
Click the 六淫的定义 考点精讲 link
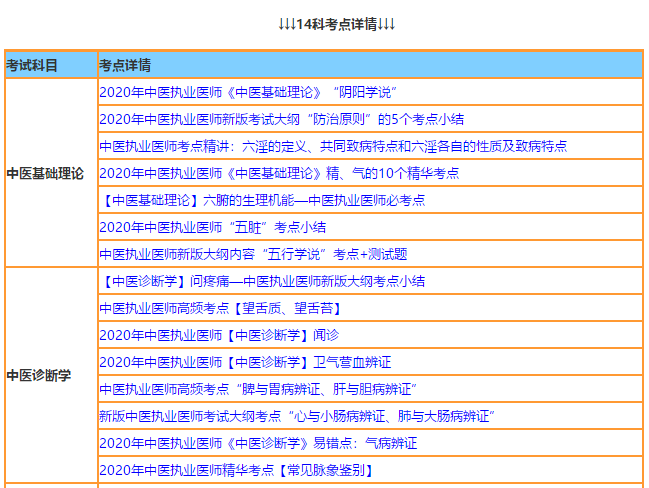click(333, 146)
